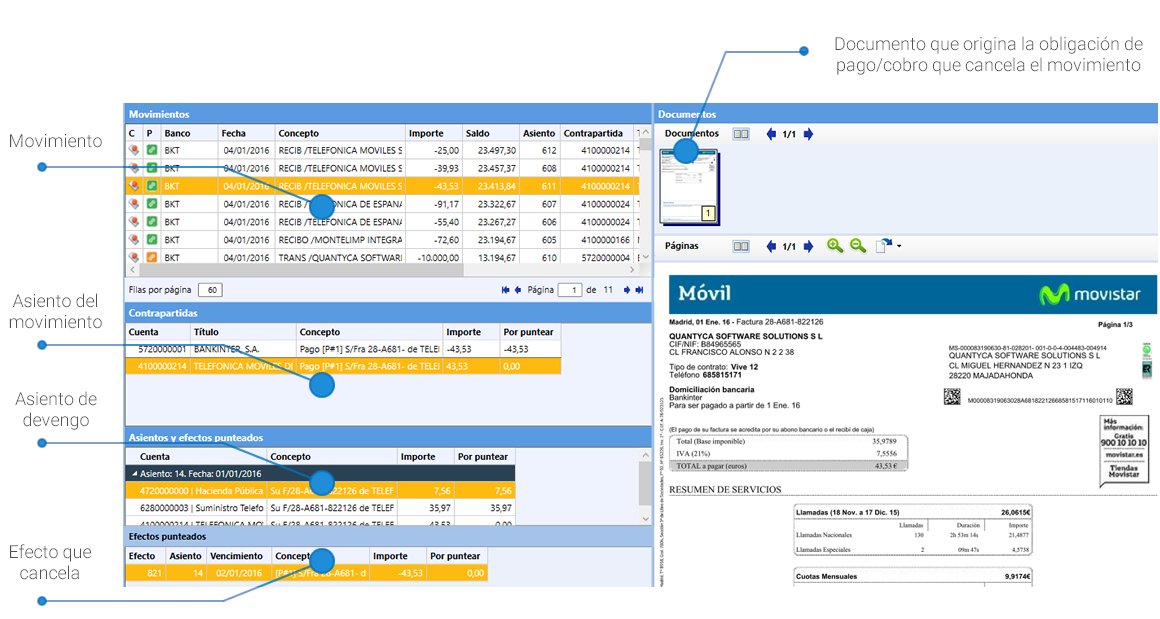Select the RECIBO /MONTELIMP INTEGRA movement row
The image size is (1160, 619).
381,240
